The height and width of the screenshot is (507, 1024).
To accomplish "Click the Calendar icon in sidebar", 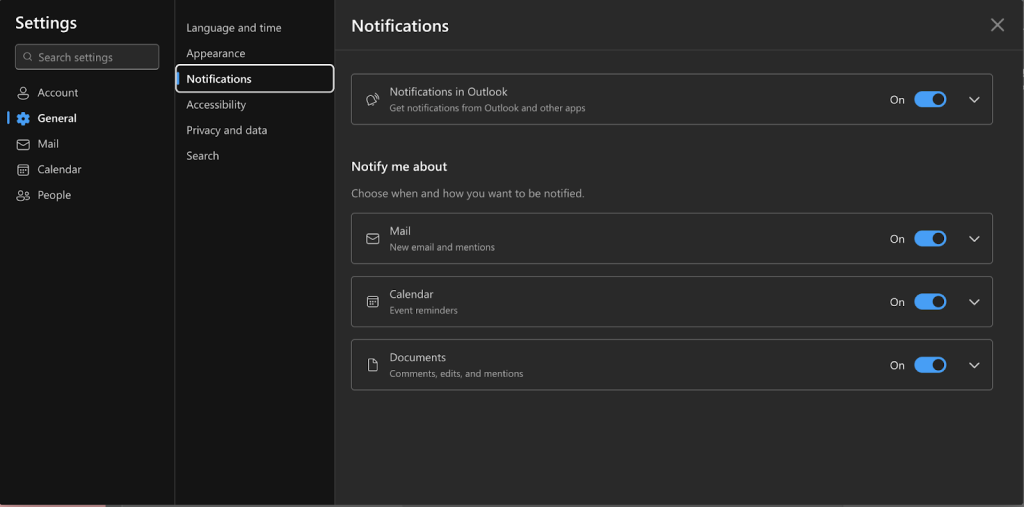I will click(24, 170).
